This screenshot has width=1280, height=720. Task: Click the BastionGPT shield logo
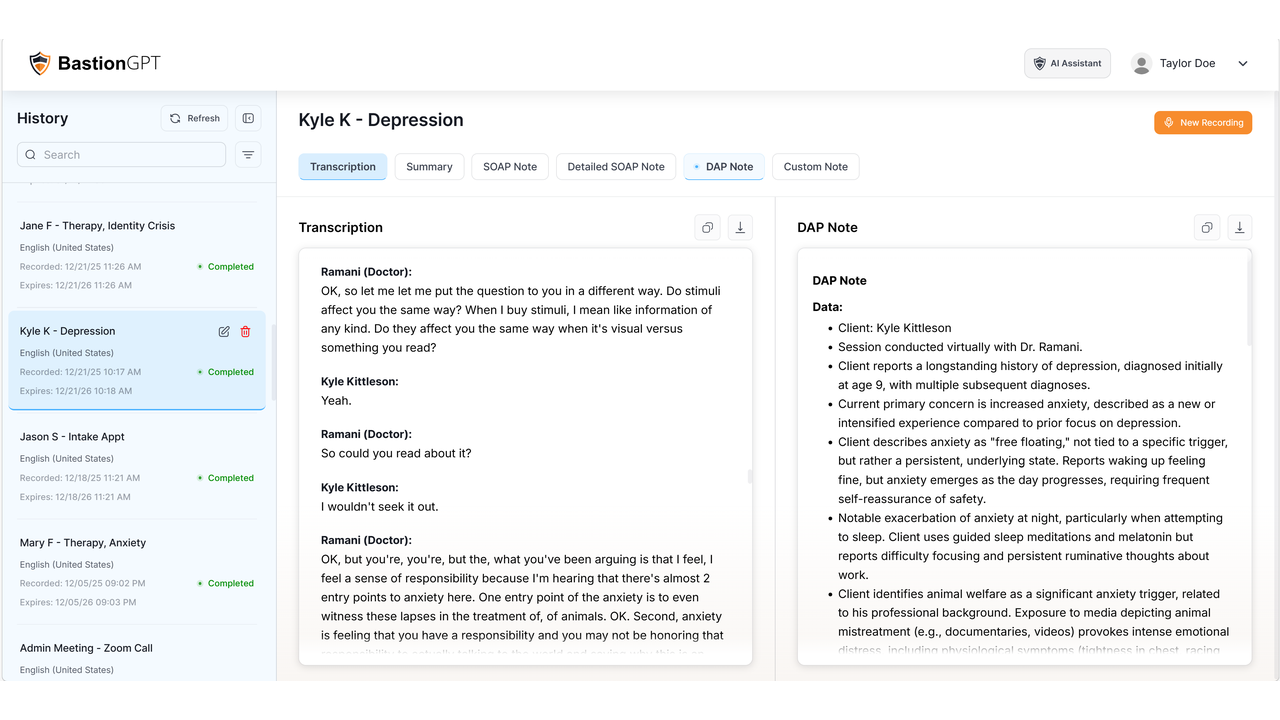pos(40,64)
